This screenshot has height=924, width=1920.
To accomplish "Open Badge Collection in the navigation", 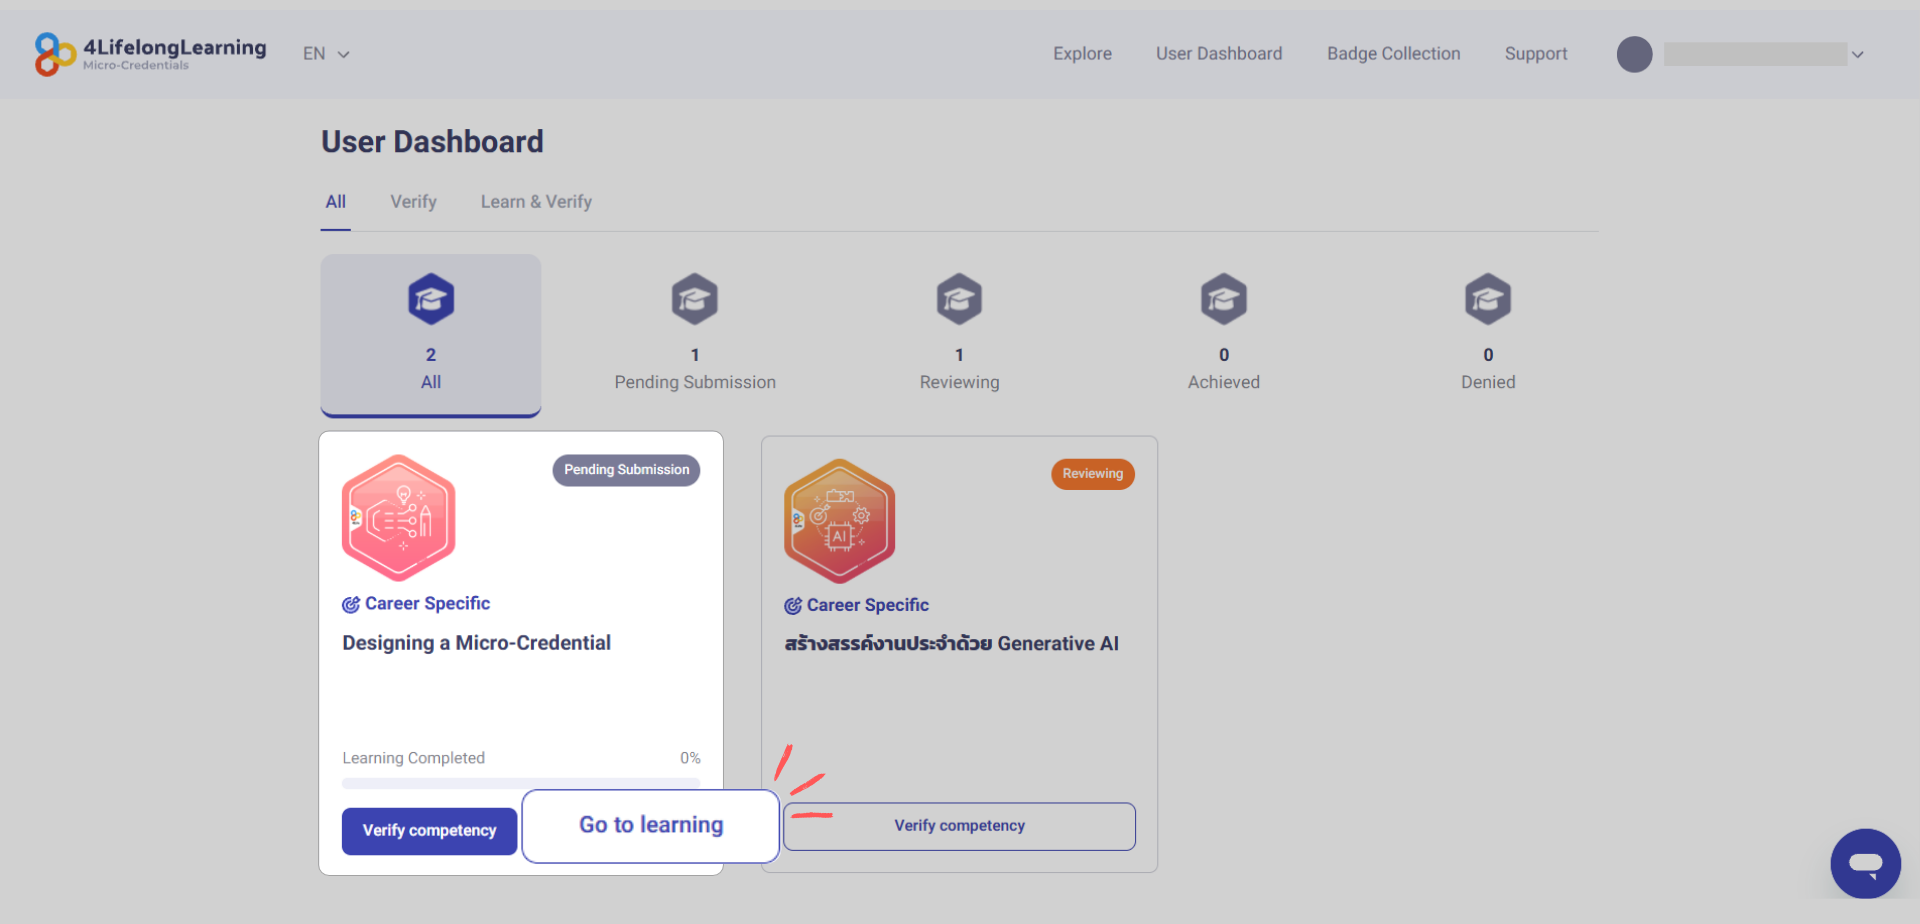I will pos(1394,54).
